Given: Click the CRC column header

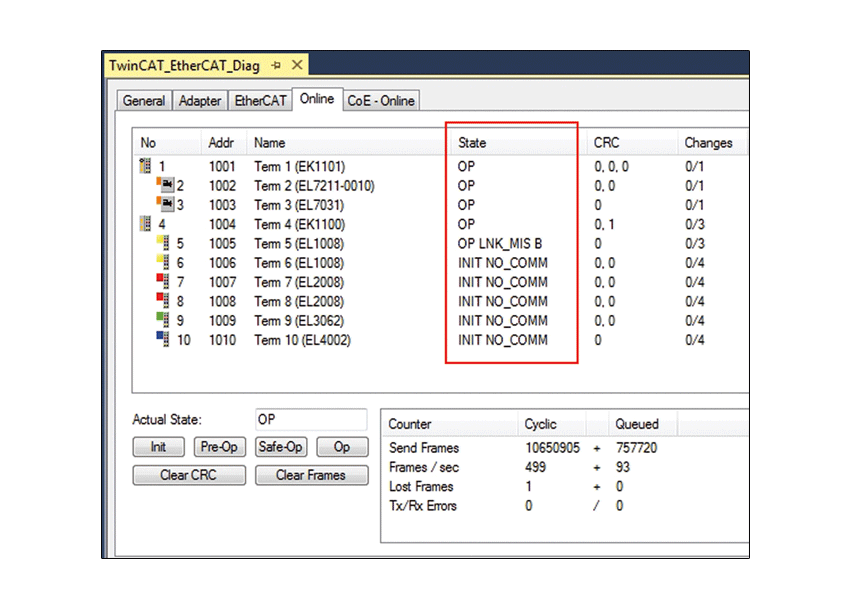Looking at the screenshot, I should point(632,143).
